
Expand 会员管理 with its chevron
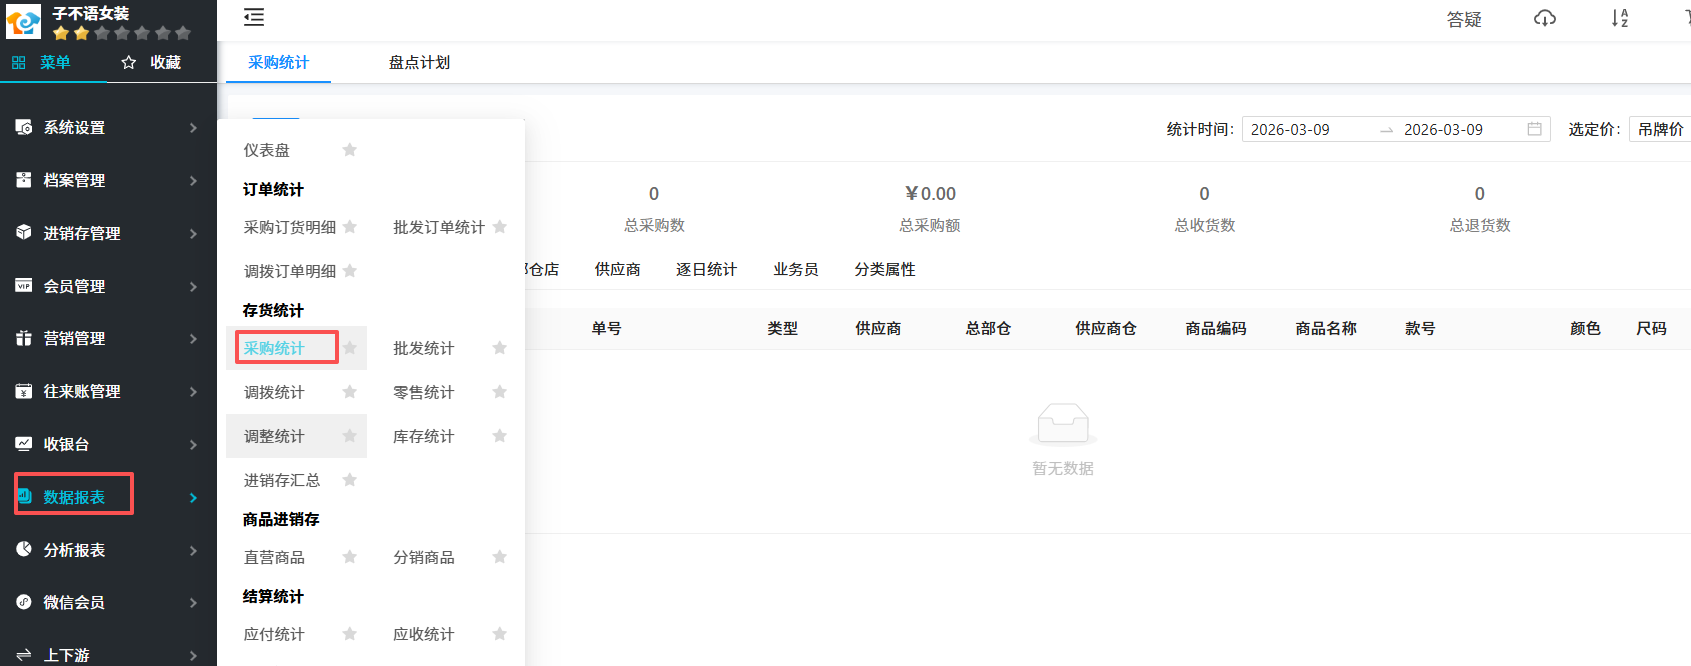(x=193, y=286)
